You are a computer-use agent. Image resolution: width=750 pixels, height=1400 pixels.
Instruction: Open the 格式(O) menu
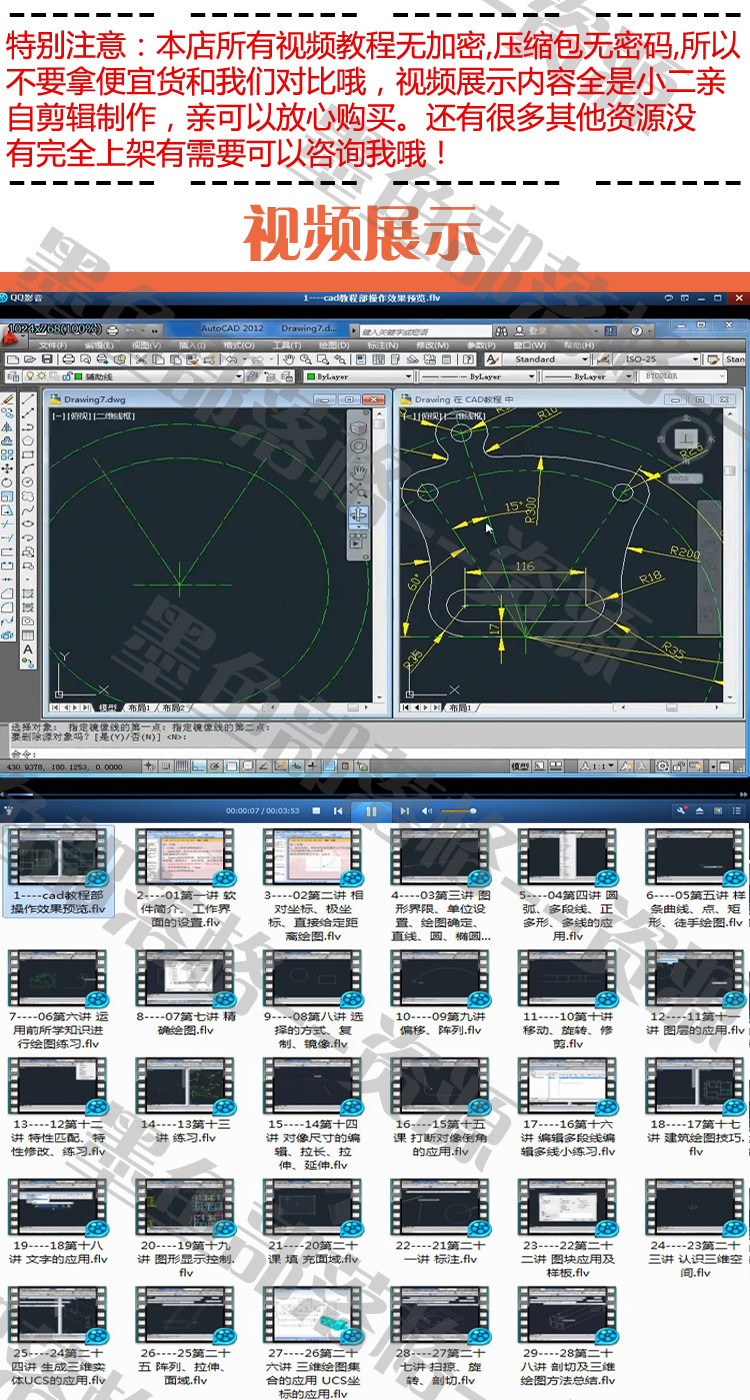(x=238, y=345)
